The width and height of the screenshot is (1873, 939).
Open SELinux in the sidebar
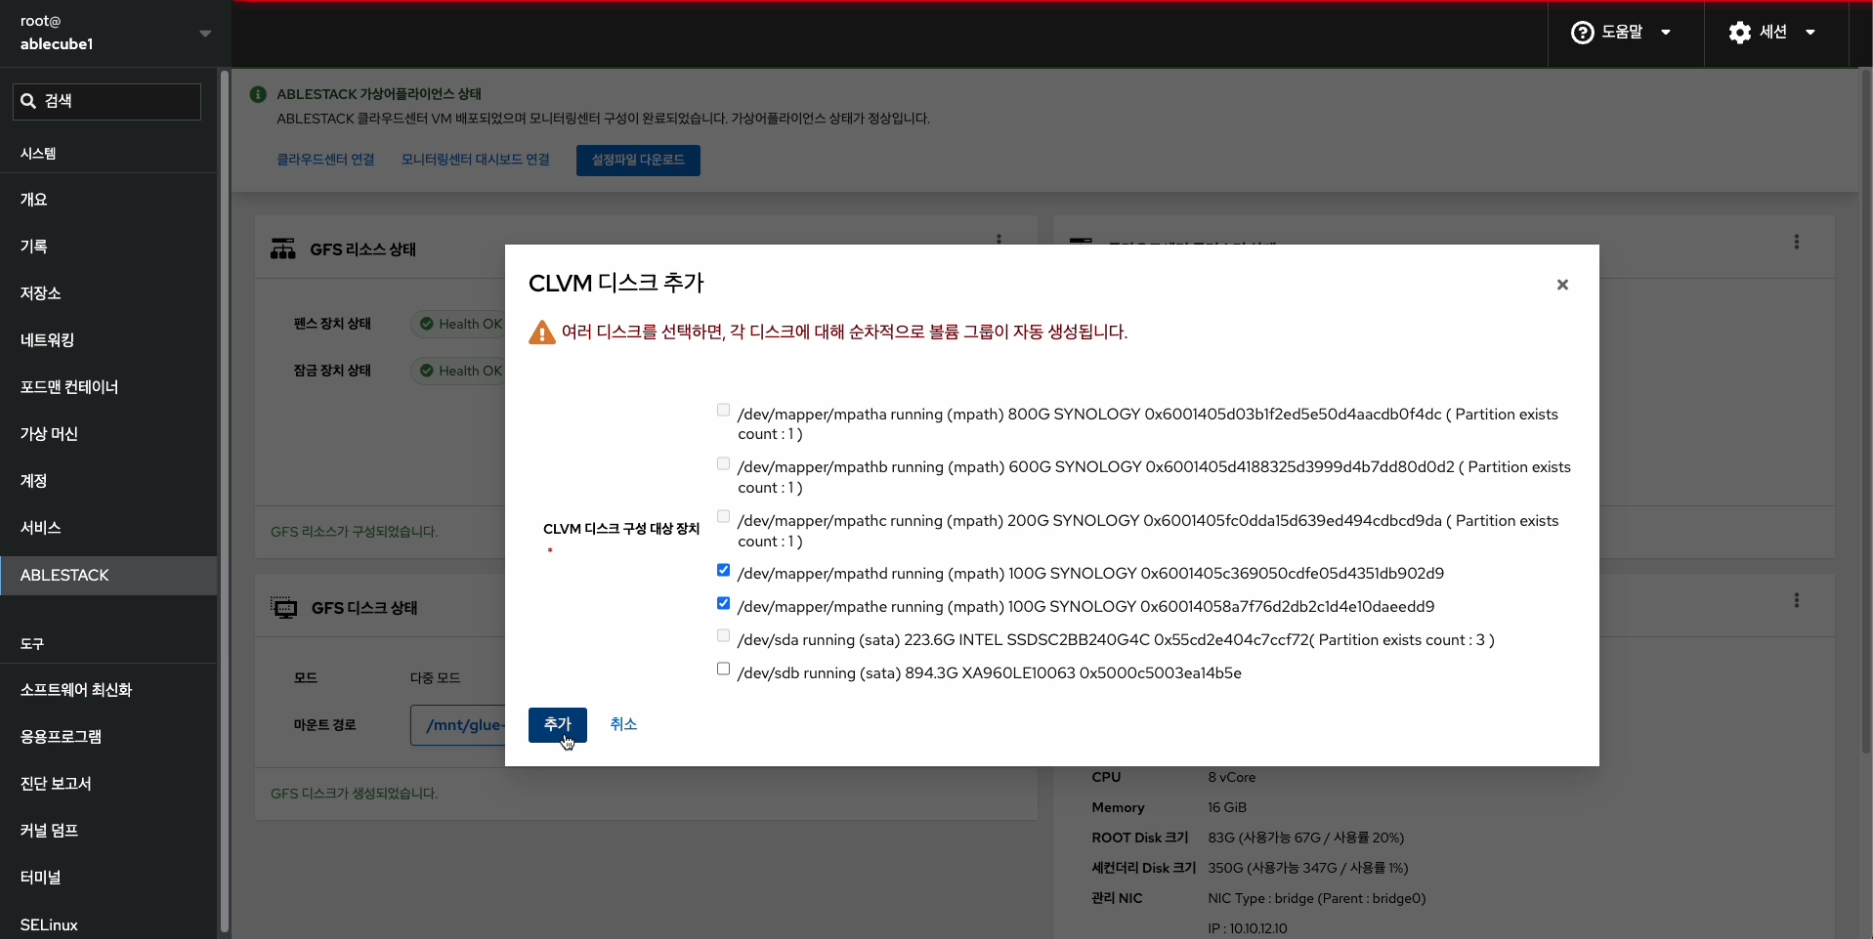pos(108,925)
